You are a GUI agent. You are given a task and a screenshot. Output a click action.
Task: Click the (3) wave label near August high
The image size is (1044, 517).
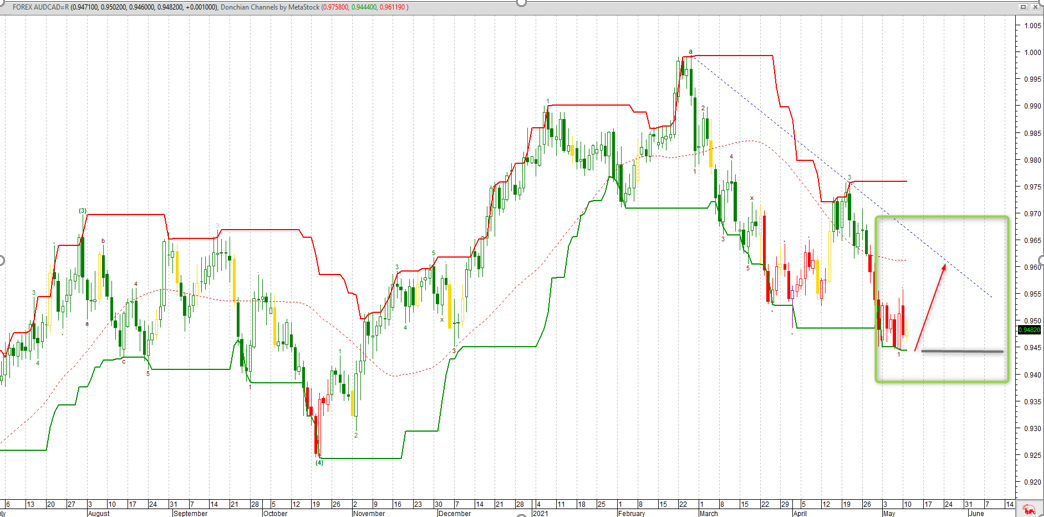(83, 211)
